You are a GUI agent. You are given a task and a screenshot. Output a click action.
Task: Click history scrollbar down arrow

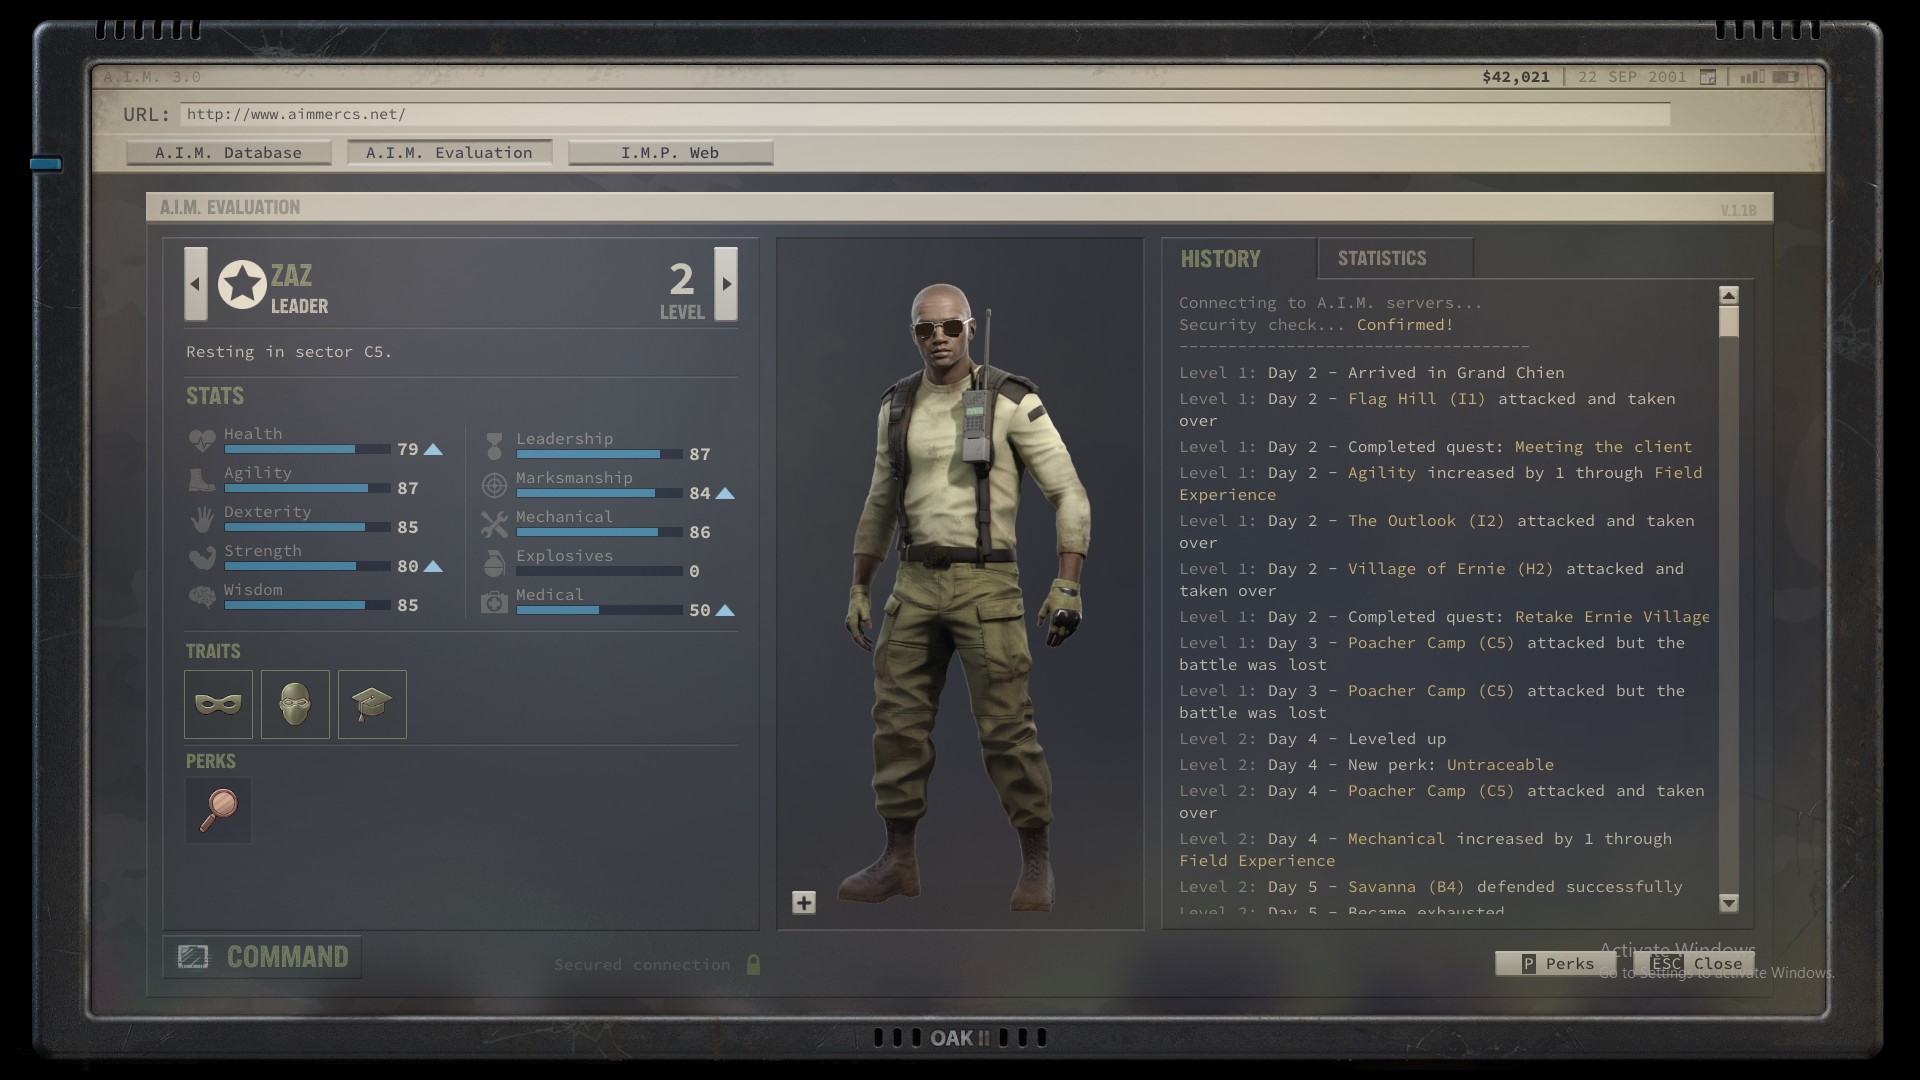1729,903
